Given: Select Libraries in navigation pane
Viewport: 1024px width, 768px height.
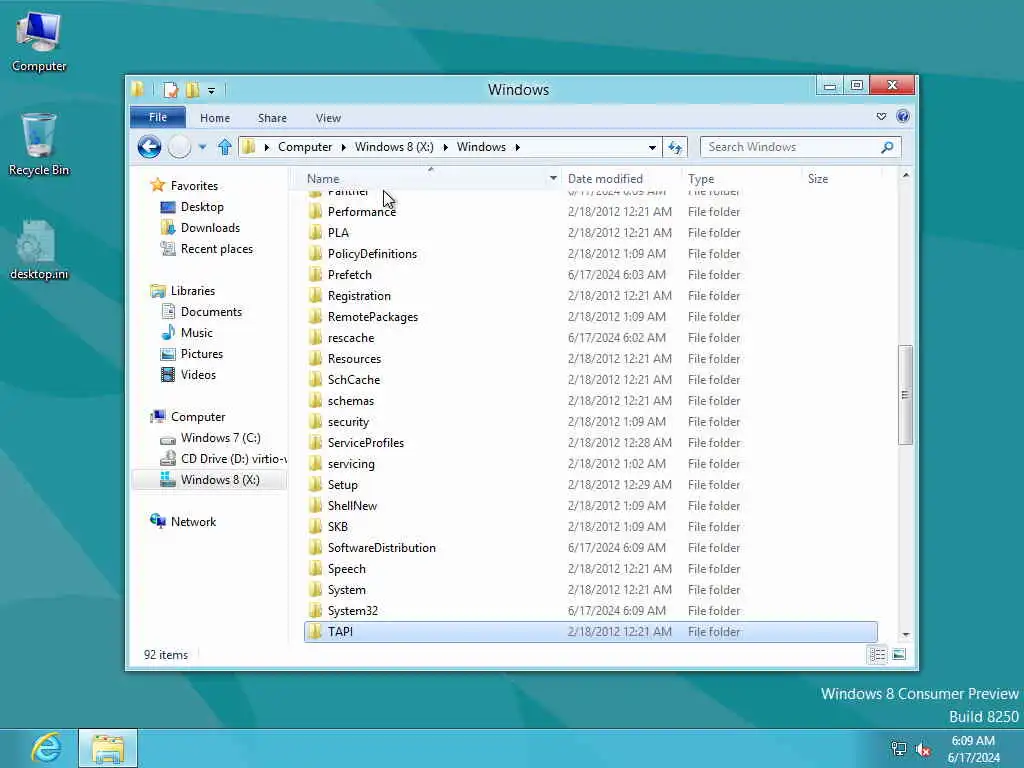Looking at the screenshot, I should pyautogui.click(x=193, y=291).
